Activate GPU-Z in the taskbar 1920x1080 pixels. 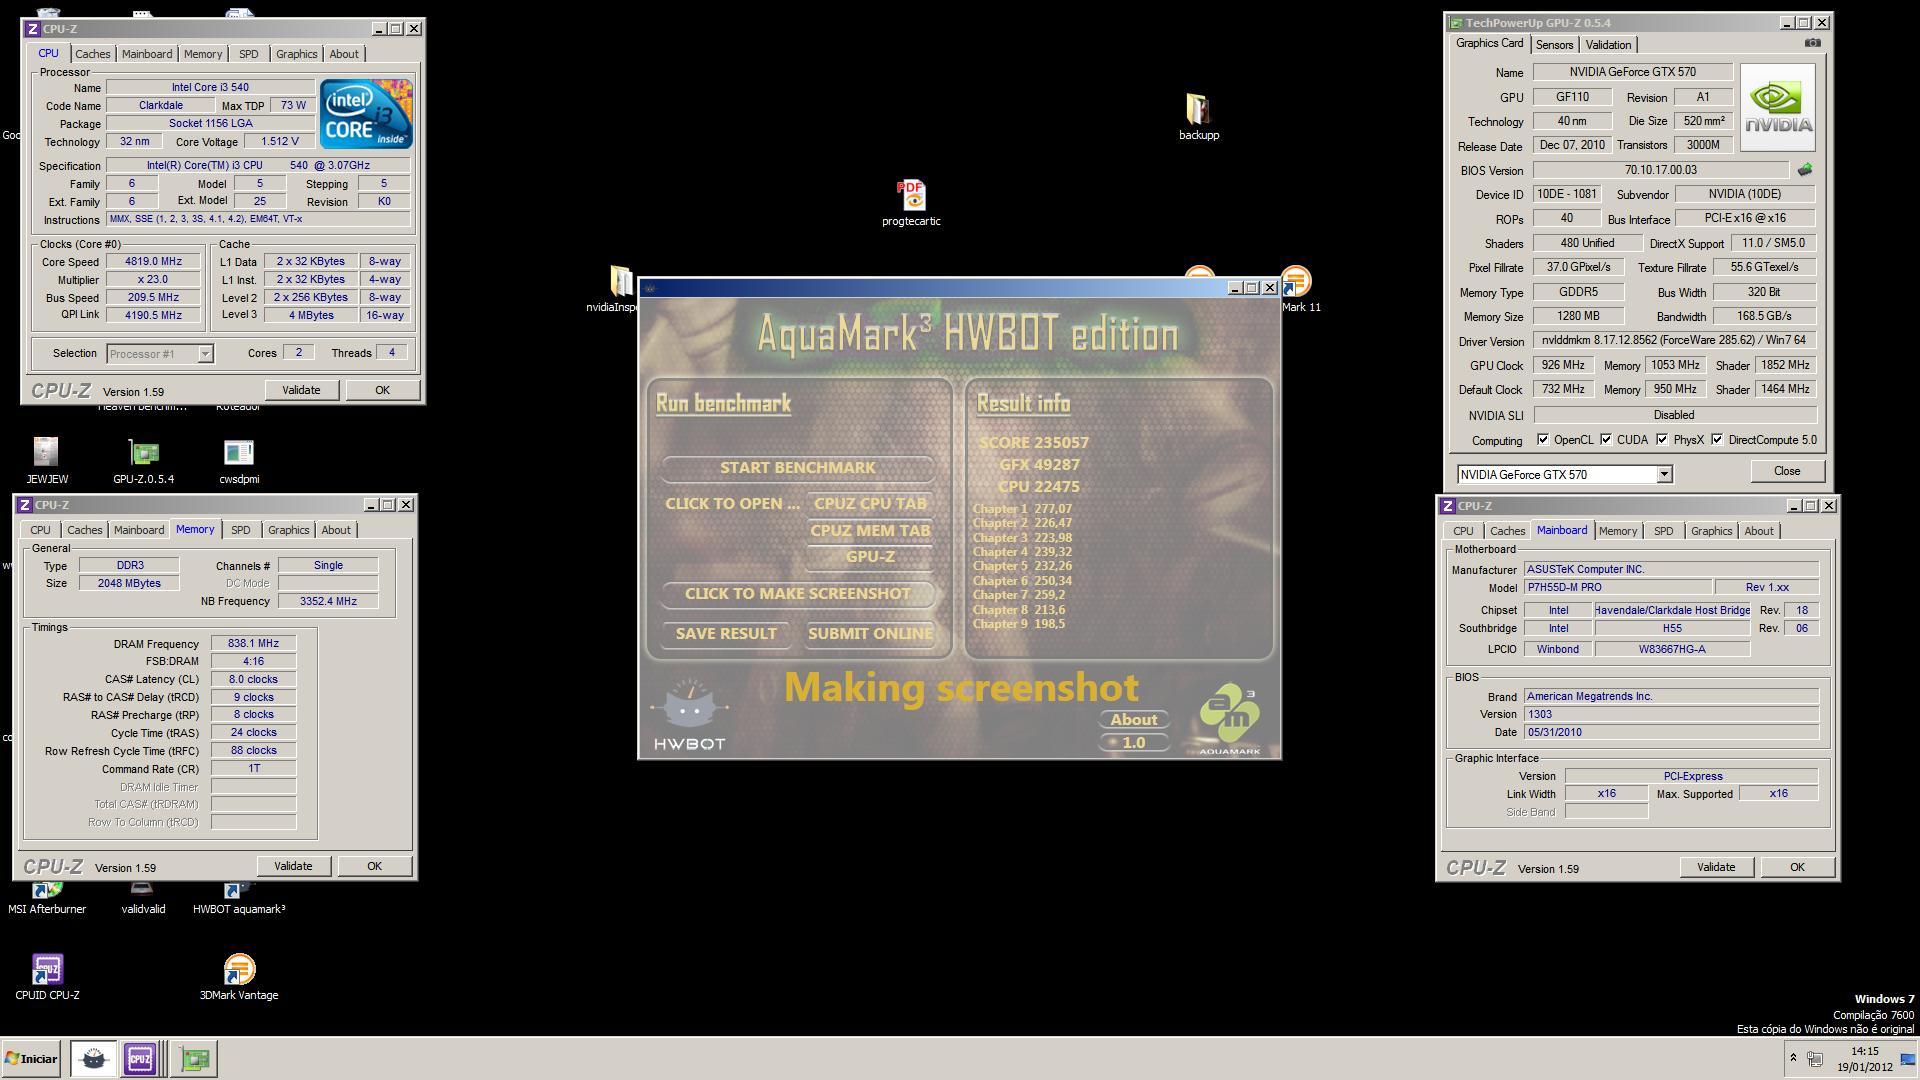tap(196, 1058)
